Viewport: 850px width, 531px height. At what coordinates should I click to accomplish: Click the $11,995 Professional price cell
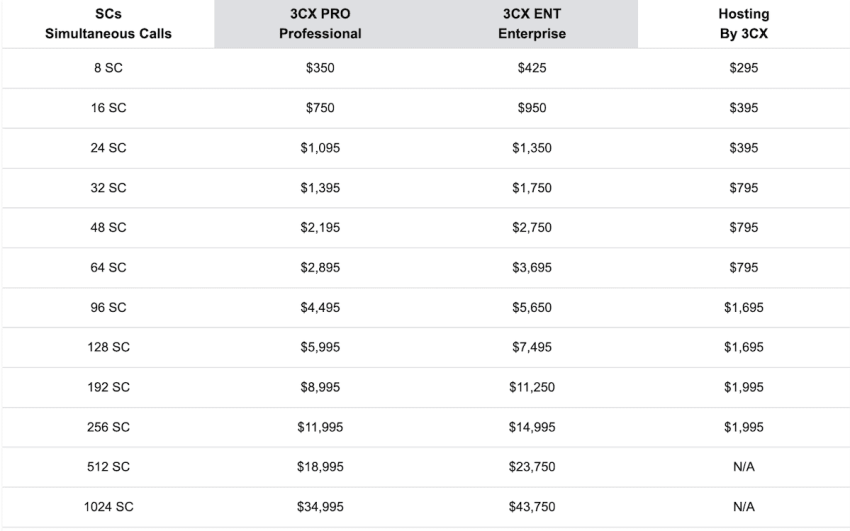click(320, 428)
